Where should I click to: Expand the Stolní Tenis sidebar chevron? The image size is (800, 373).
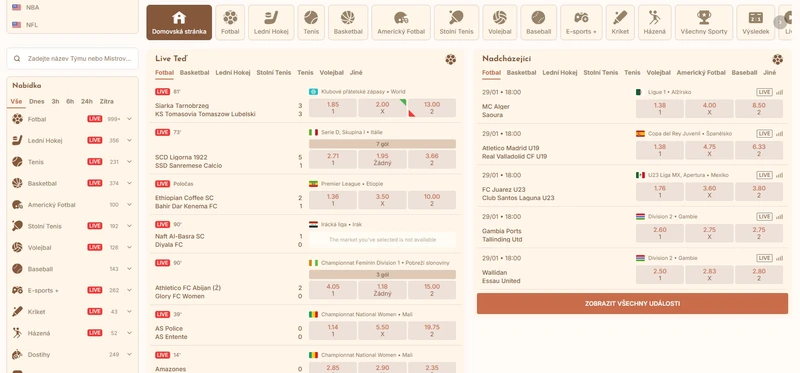tap(130, 226)
